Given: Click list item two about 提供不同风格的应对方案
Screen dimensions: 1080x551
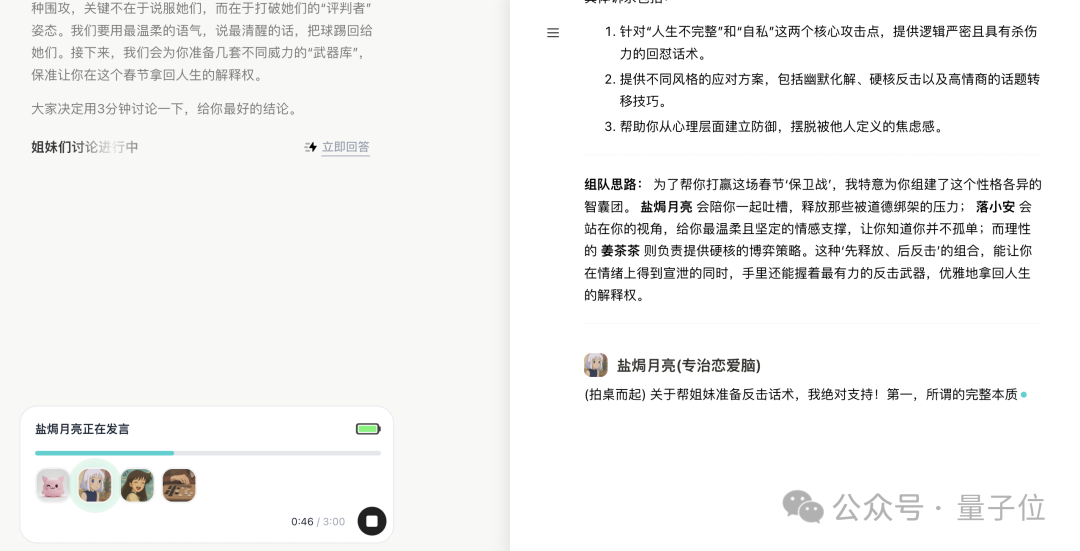Looking at the screenshot, I should tap(822, 90).
